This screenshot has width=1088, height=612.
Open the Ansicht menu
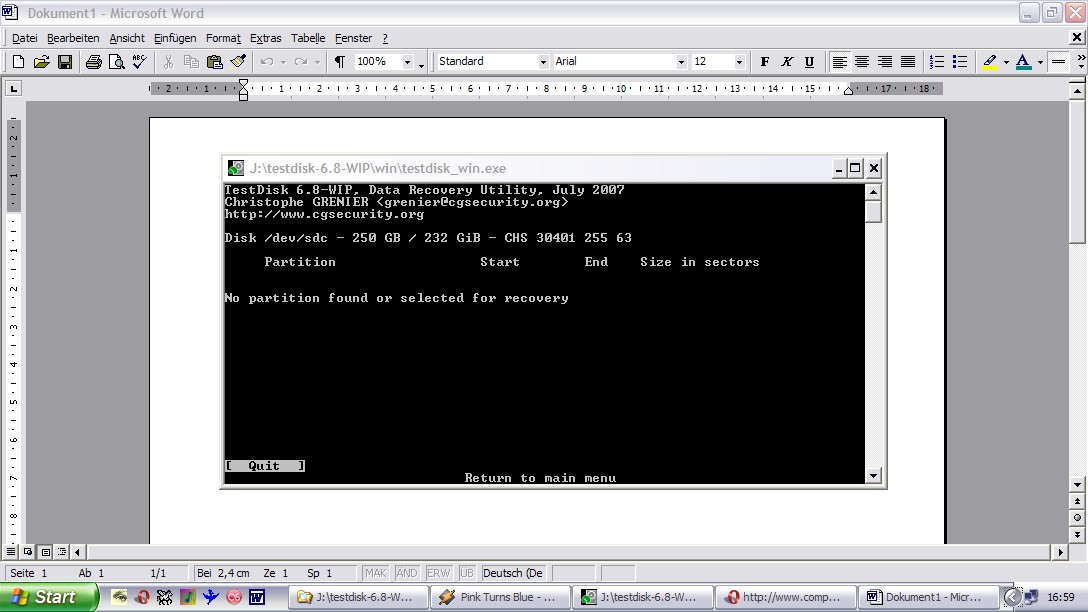(127, 38)
